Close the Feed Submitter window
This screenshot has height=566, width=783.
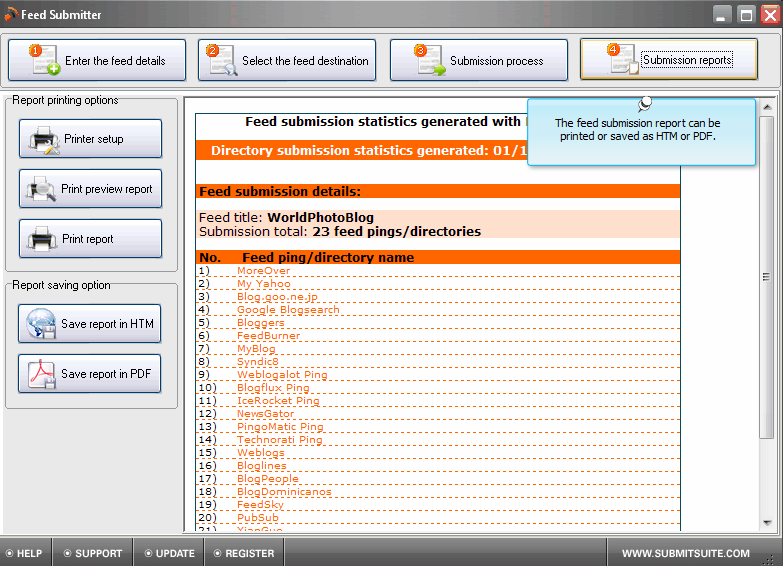click(771, 14)
